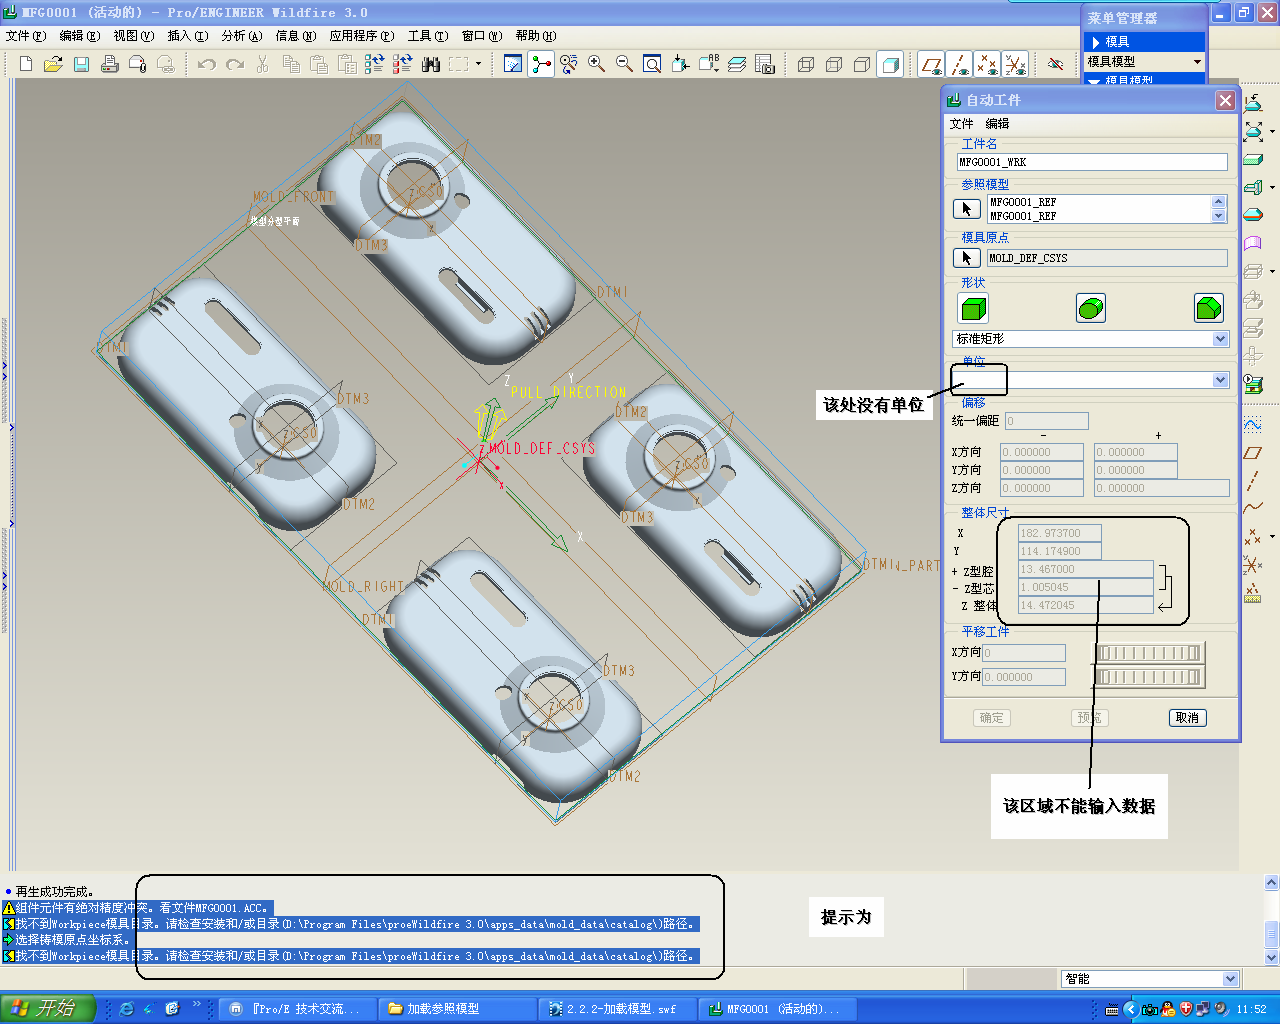Toggle Hidden Line display mode

coord(834,64)
